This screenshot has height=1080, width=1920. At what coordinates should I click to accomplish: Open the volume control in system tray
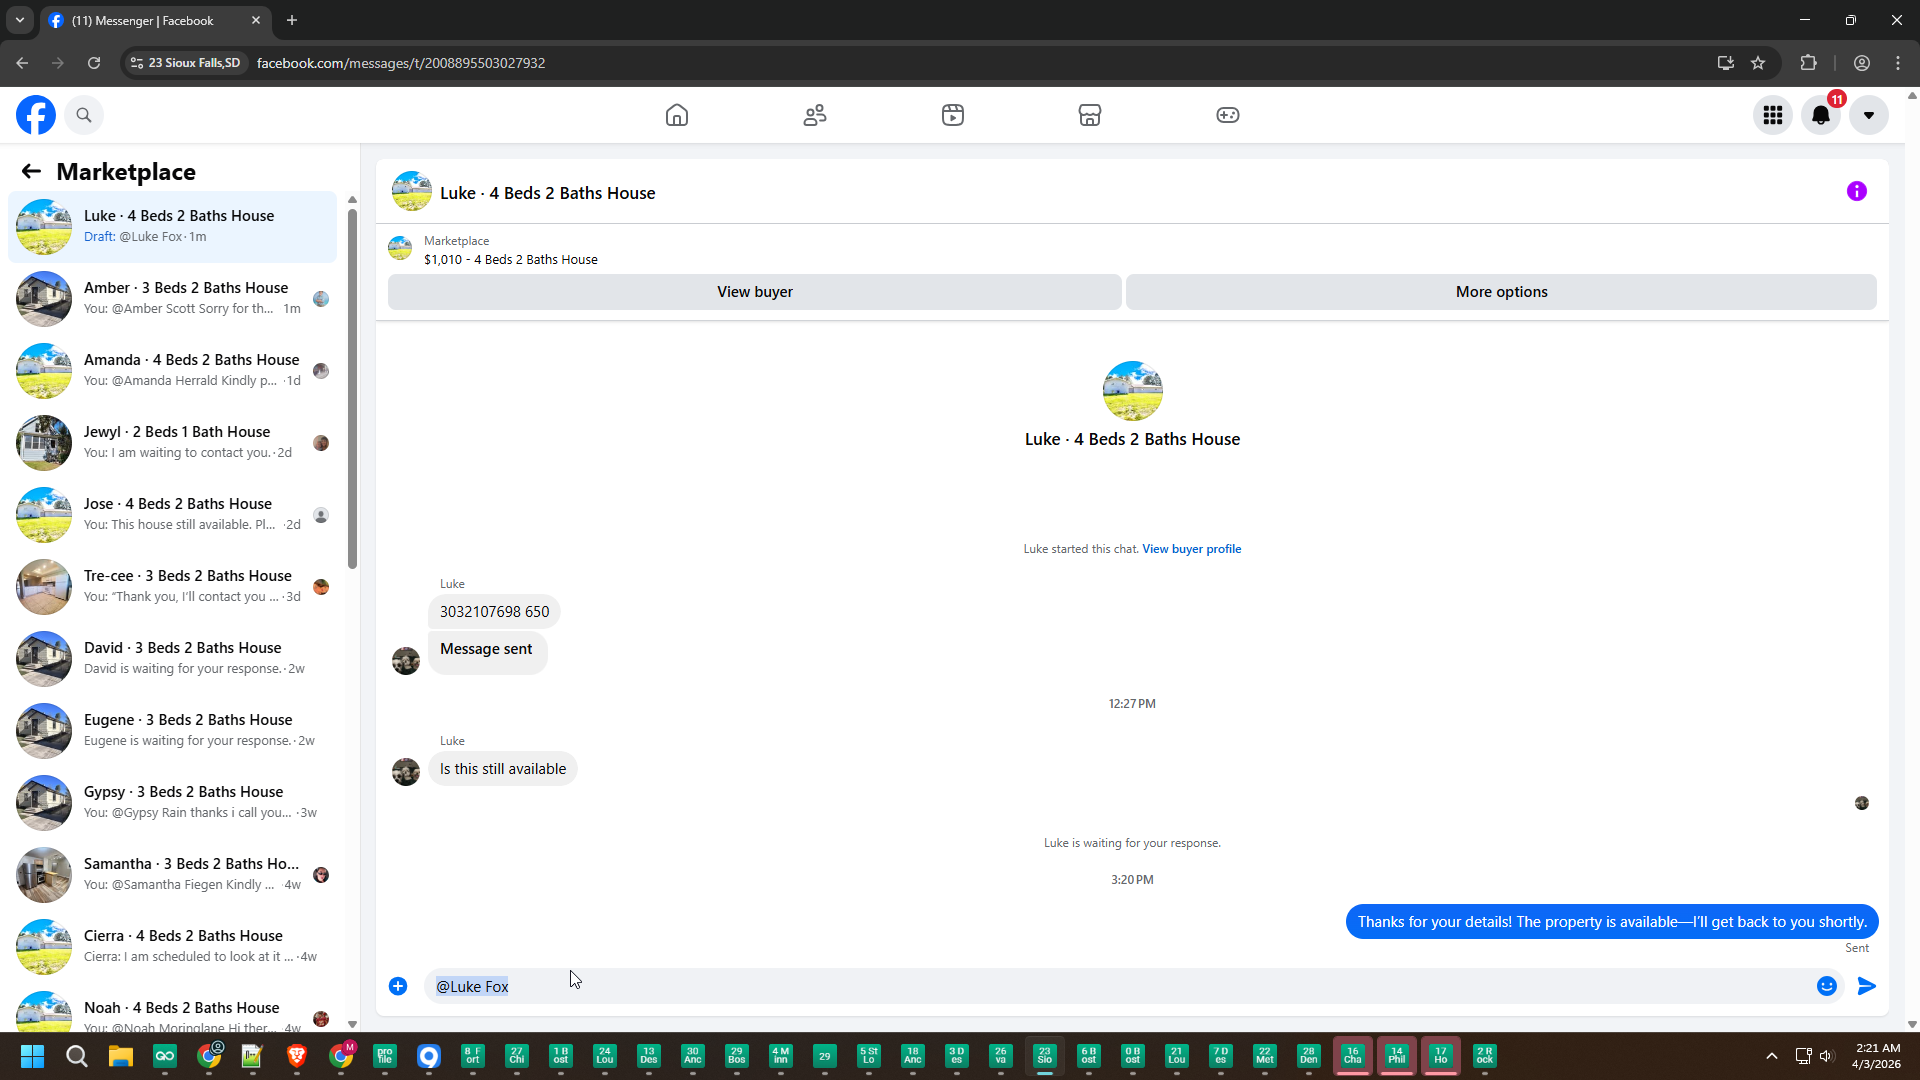pos(1826,1056)
